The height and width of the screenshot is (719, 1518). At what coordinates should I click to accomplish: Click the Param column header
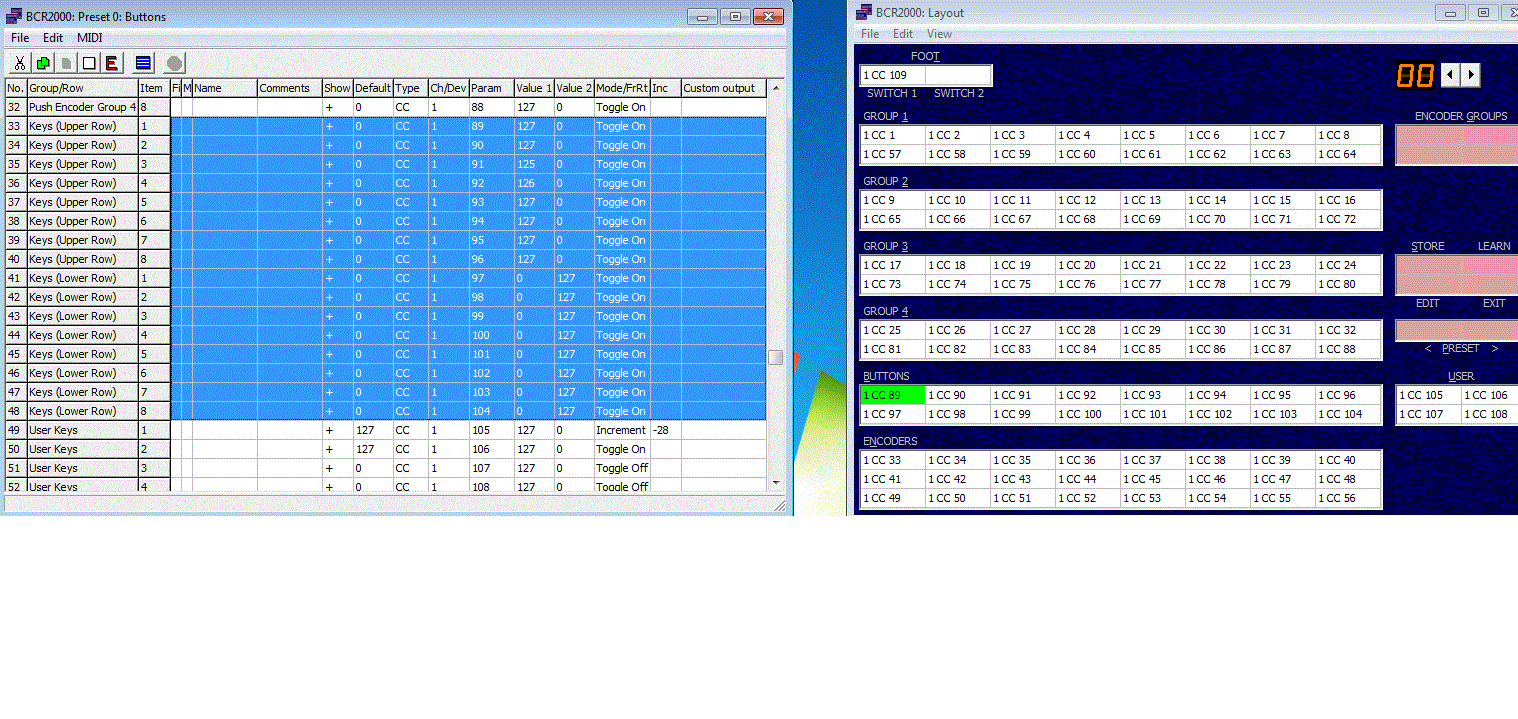point(491,88)
